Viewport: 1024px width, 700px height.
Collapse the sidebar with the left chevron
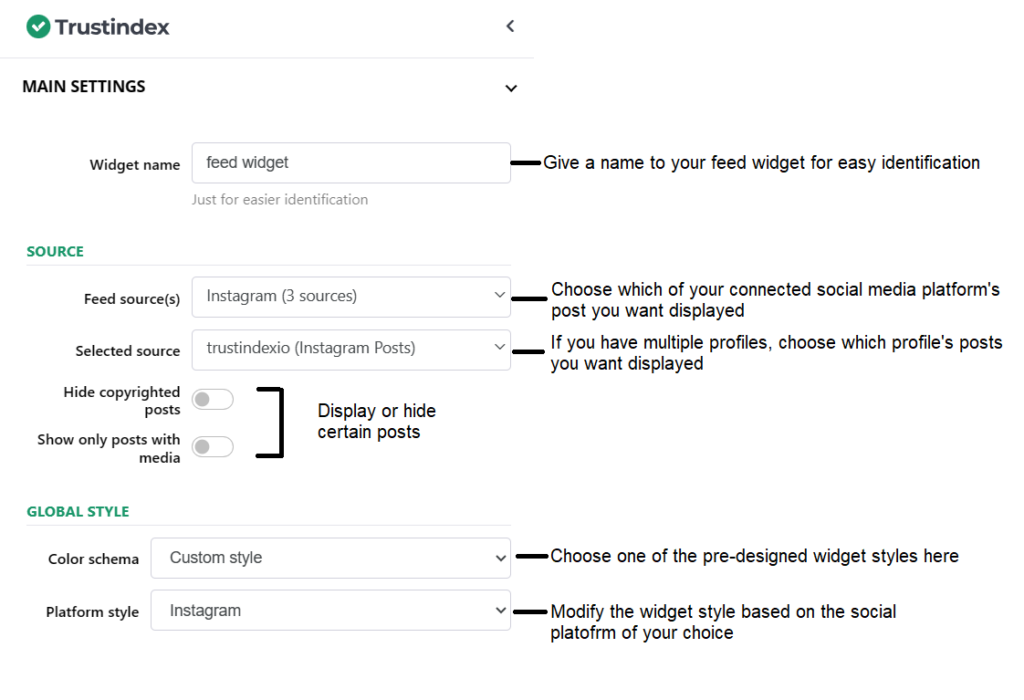(x=510, y=27)
